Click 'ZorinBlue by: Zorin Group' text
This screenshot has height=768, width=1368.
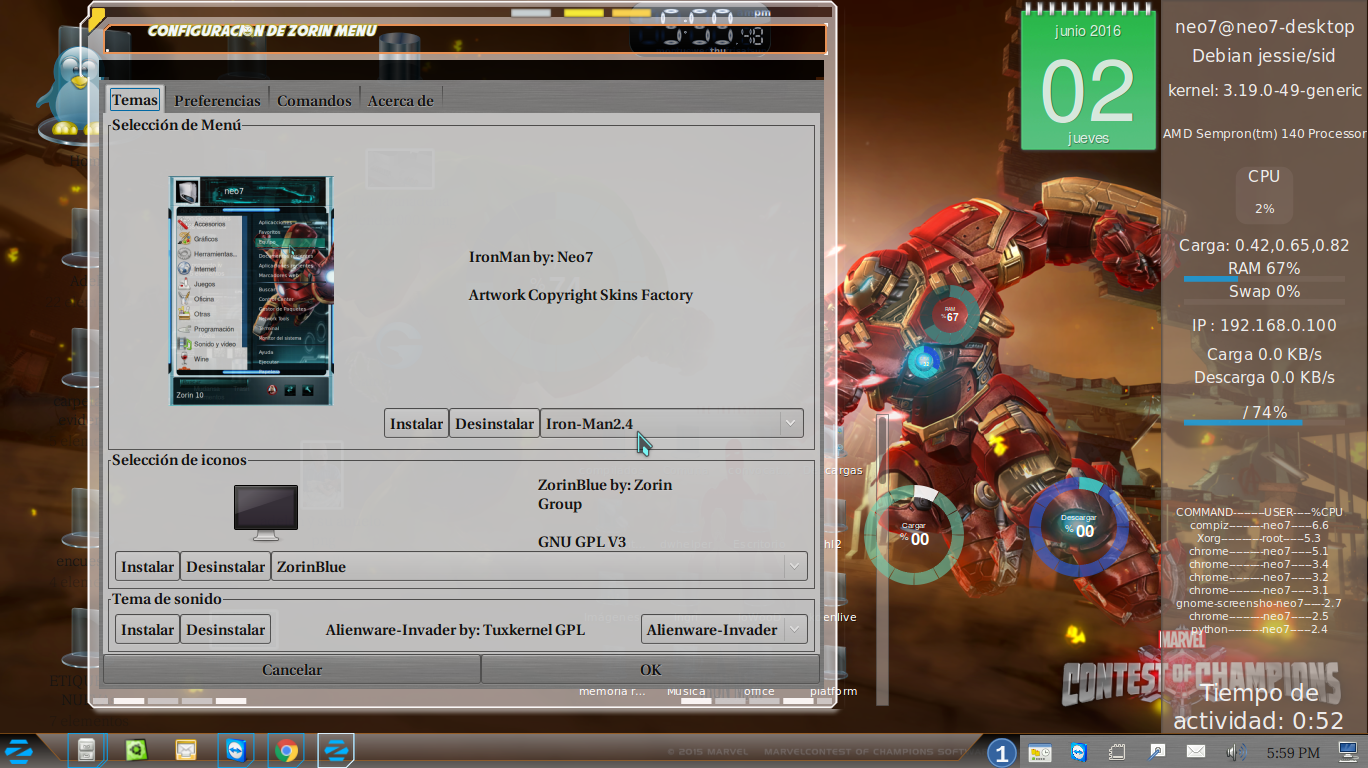(x=605, y=494)
